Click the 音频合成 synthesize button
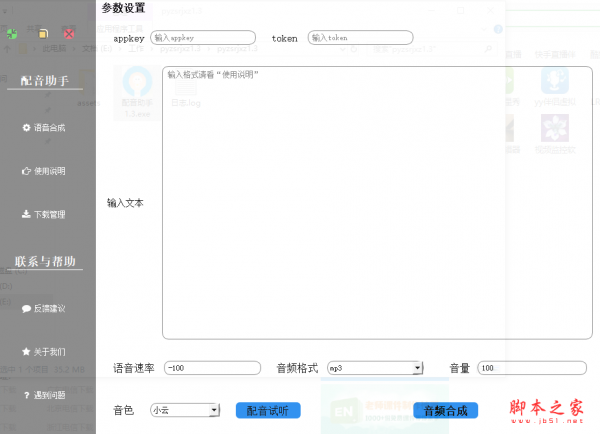 (x=445, y=411)
